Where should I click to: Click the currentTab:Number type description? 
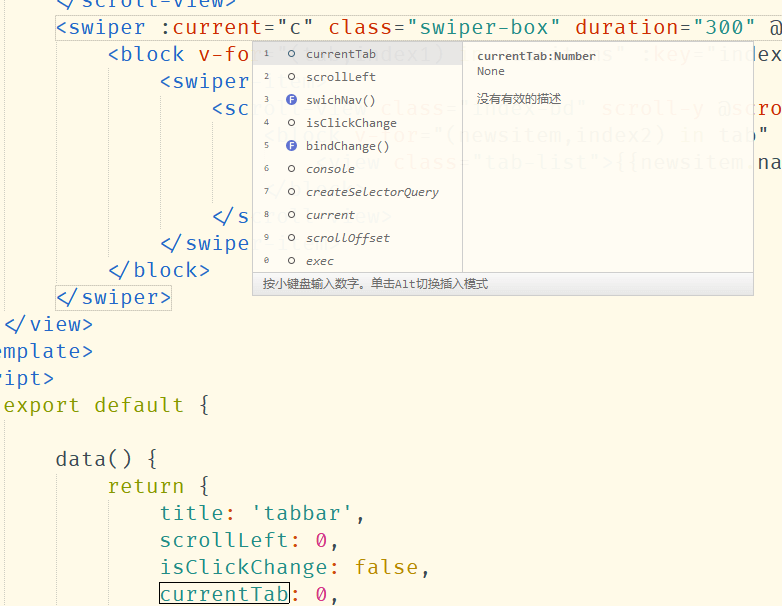(x=536, y=56)
